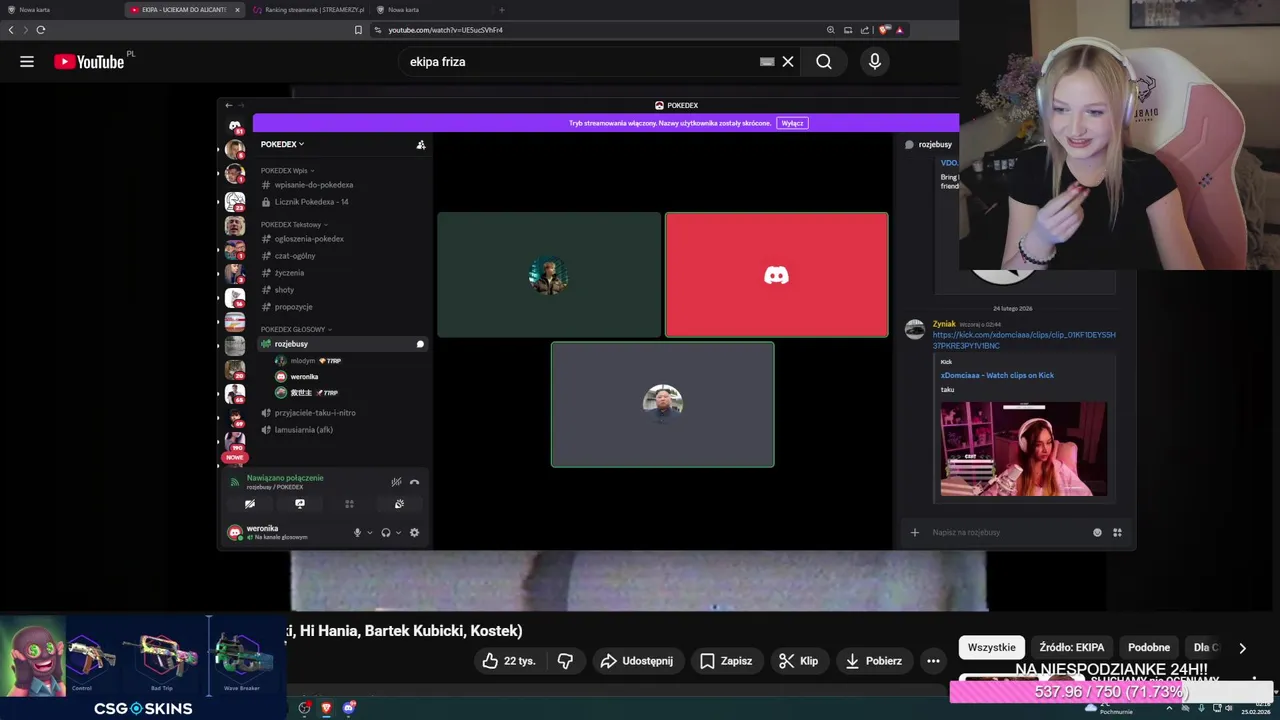
Task: Start voice search with microphone icon
Action: pos(875,62)
